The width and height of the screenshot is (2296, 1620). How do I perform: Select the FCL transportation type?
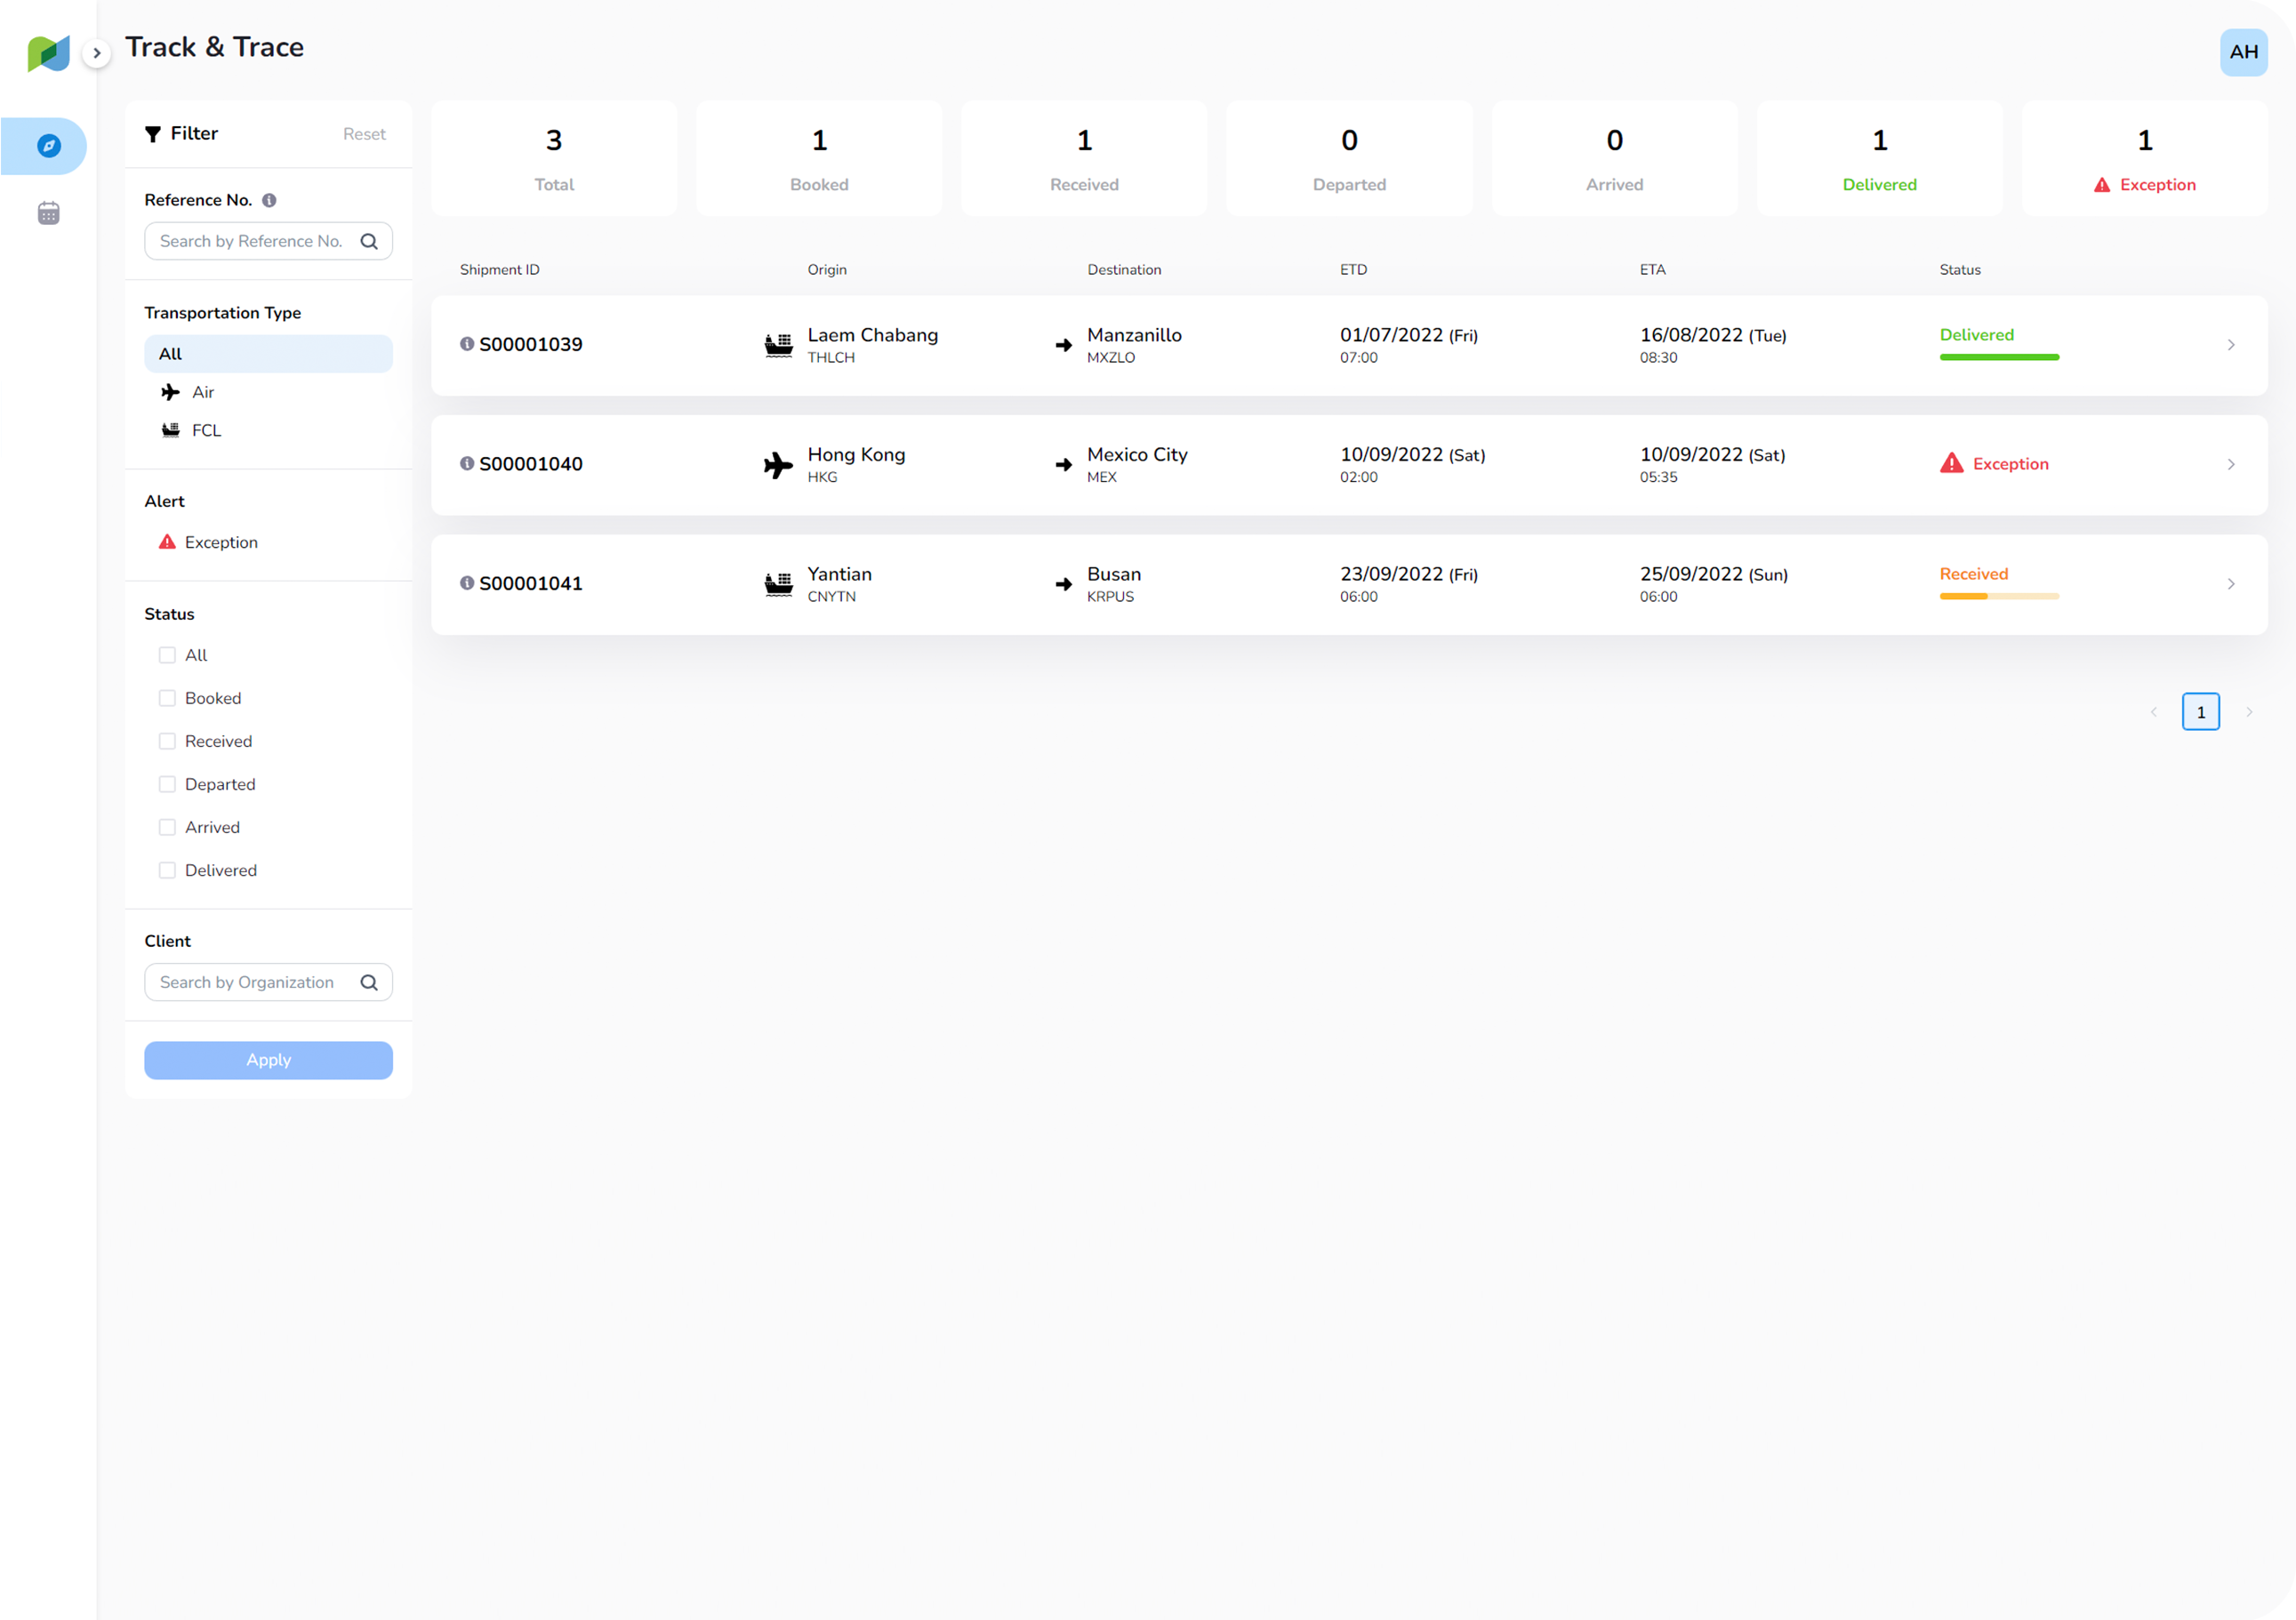[x=206, y=430]
